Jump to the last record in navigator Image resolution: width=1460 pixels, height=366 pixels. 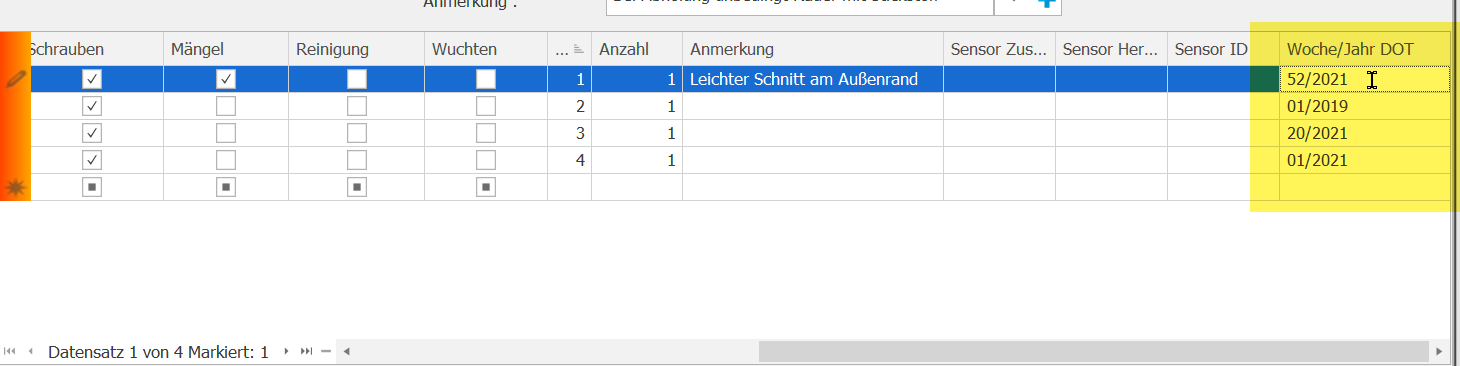[x=306, y=352]
